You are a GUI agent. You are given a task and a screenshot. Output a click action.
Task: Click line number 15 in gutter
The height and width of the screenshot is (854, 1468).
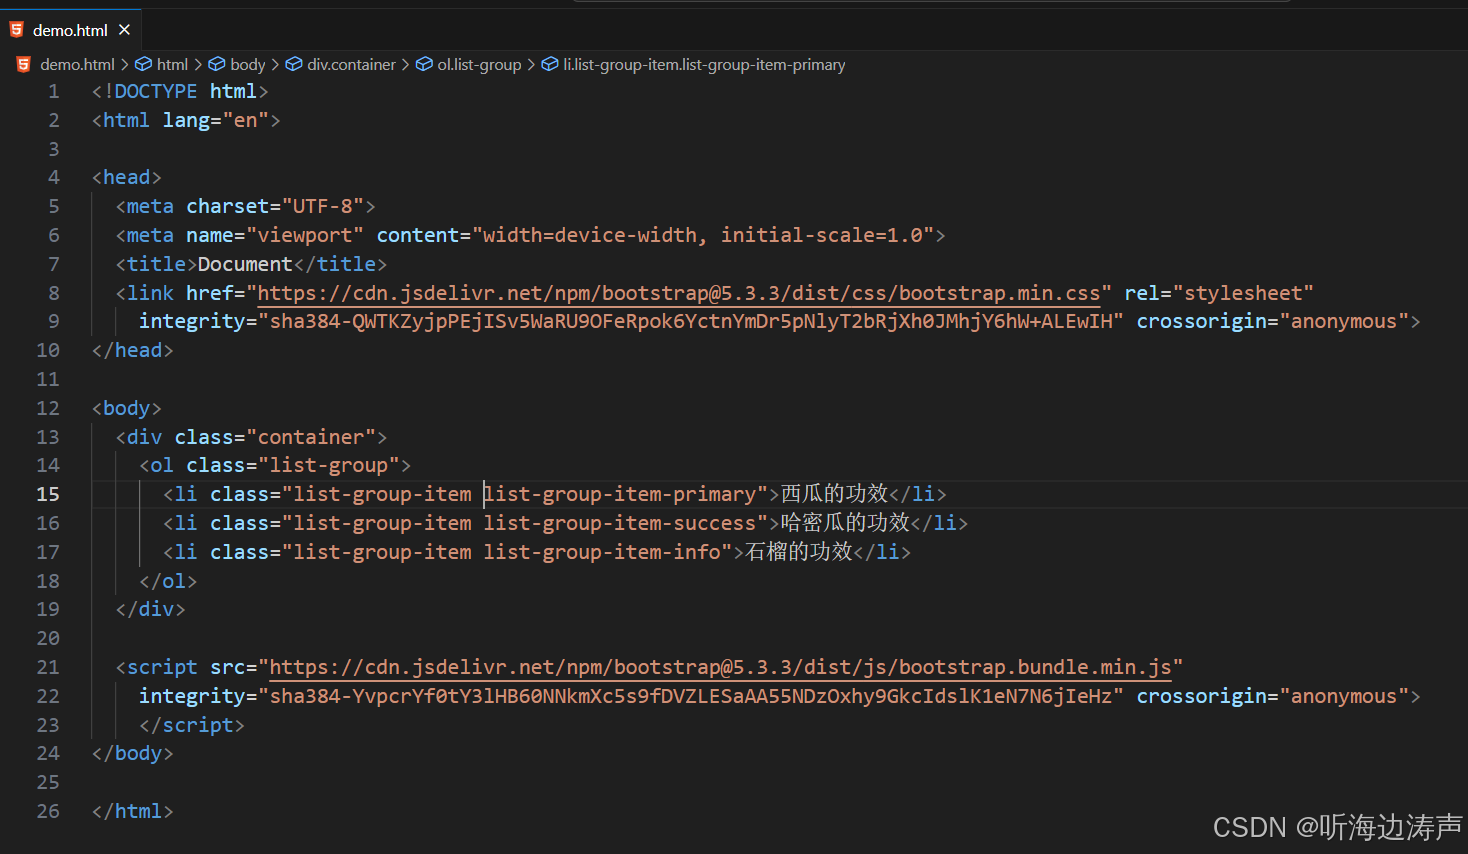pyautogui.click(x=48, y=494)
